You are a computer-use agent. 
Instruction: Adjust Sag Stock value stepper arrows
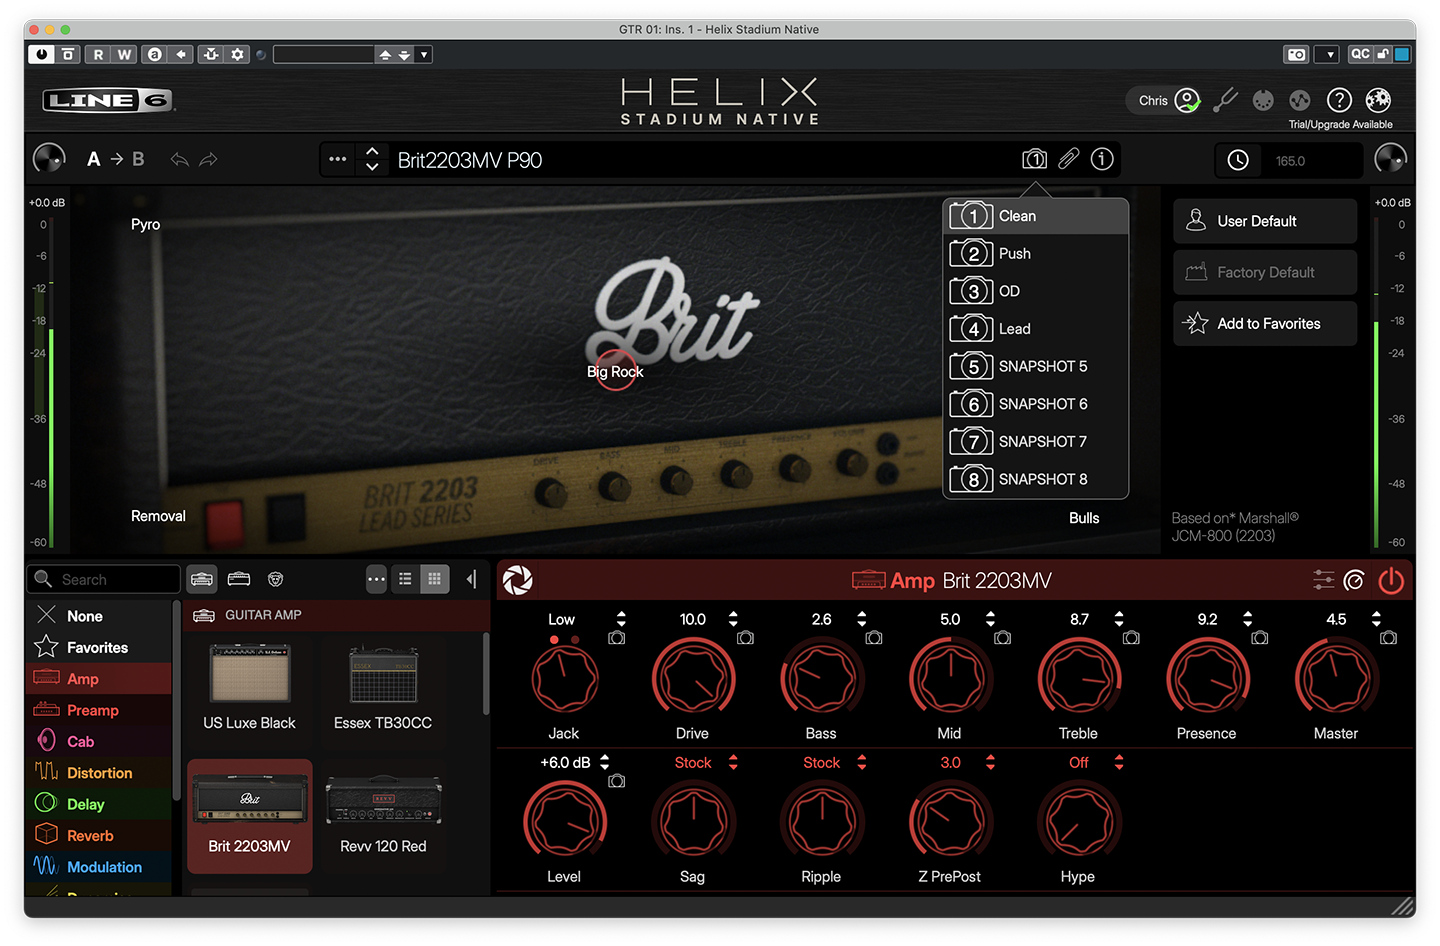(x=733, y=762)
